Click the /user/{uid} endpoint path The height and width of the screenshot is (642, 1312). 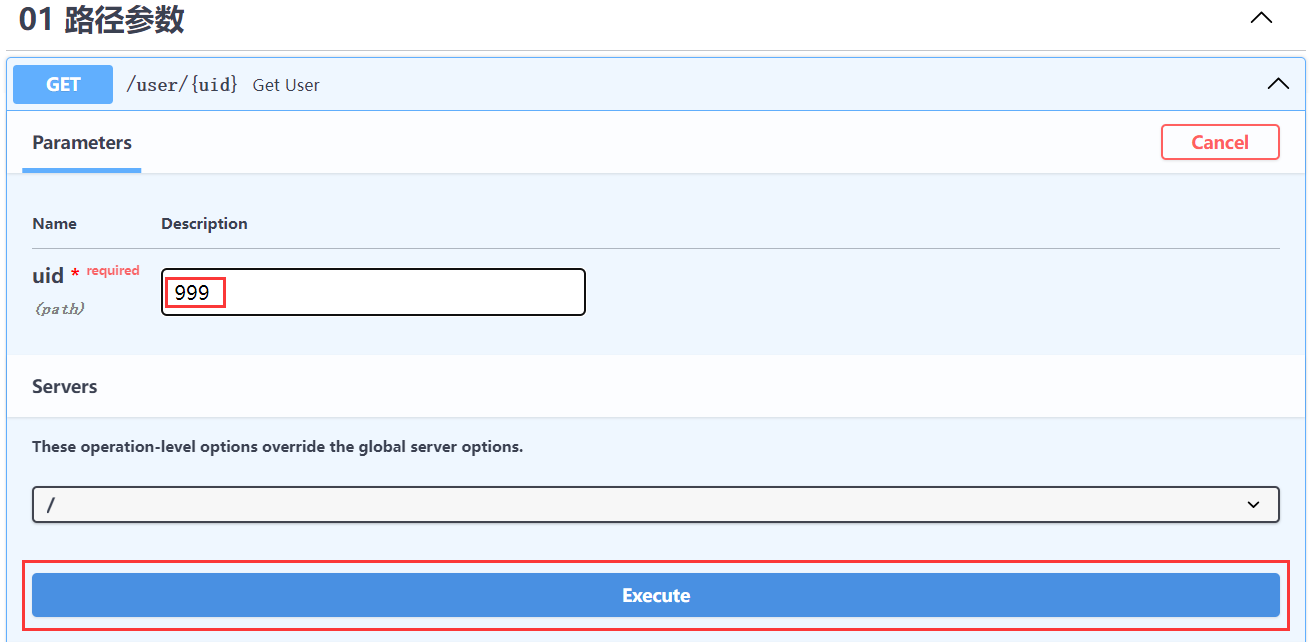[181, 85]
